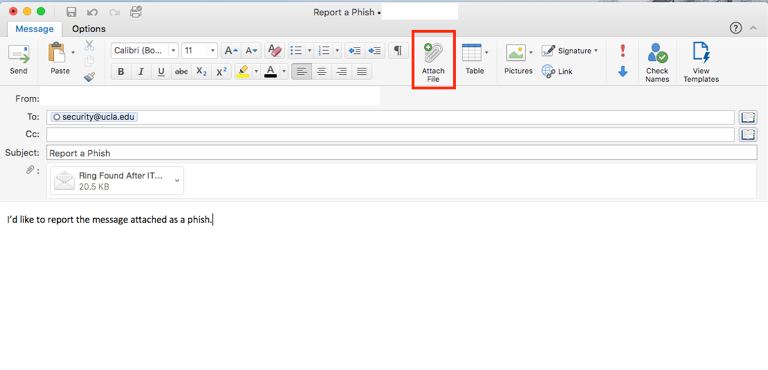The width and height of the screenshot is (768, 370).
Task: Click the Subject field
Action: point(402,153)
